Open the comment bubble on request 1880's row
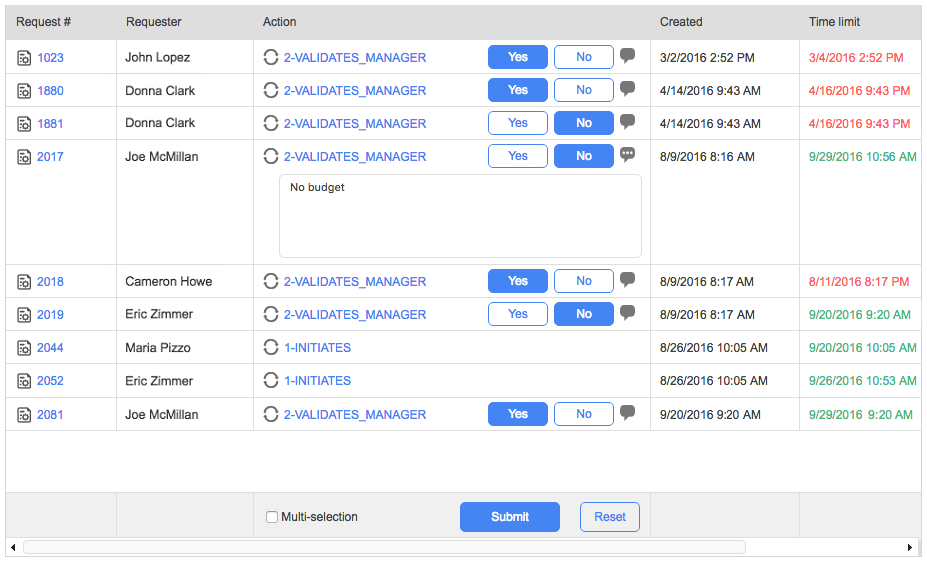Screen dimensions: 927x561 tap(627, 89)
